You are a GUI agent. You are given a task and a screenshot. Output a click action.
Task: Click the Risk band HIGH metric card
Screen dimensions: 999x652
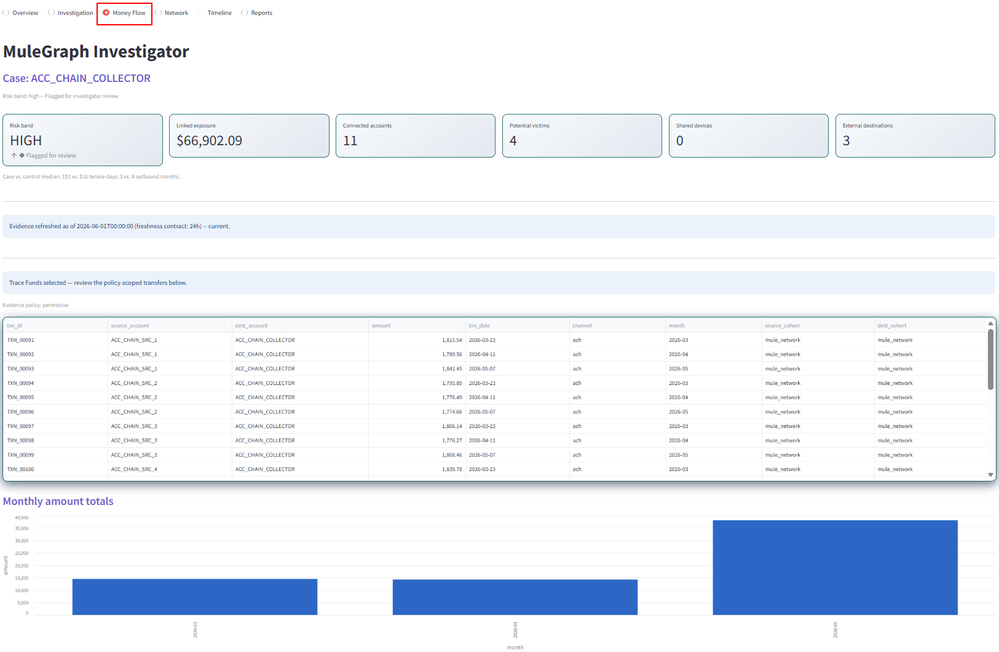click(83, 140)
